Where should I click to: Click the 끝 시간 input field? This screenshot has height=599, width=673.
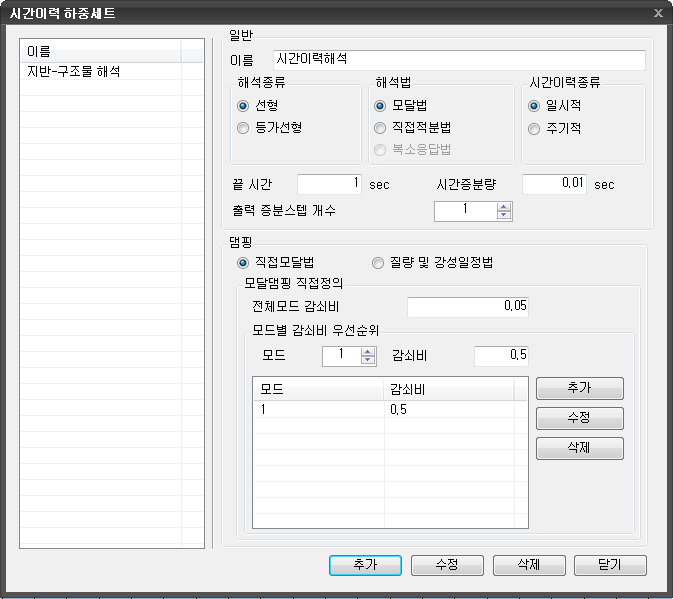tap(329, 184)
